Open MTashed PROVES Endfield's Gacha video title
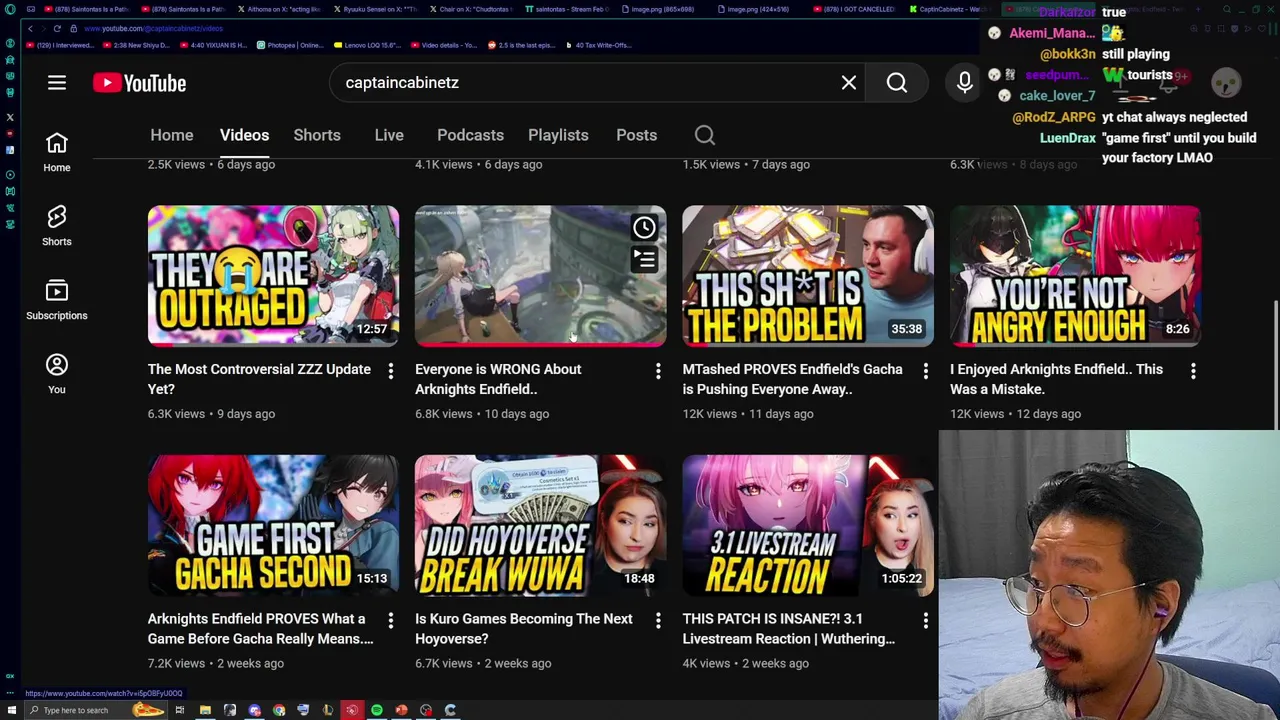 tap(792, 379)
